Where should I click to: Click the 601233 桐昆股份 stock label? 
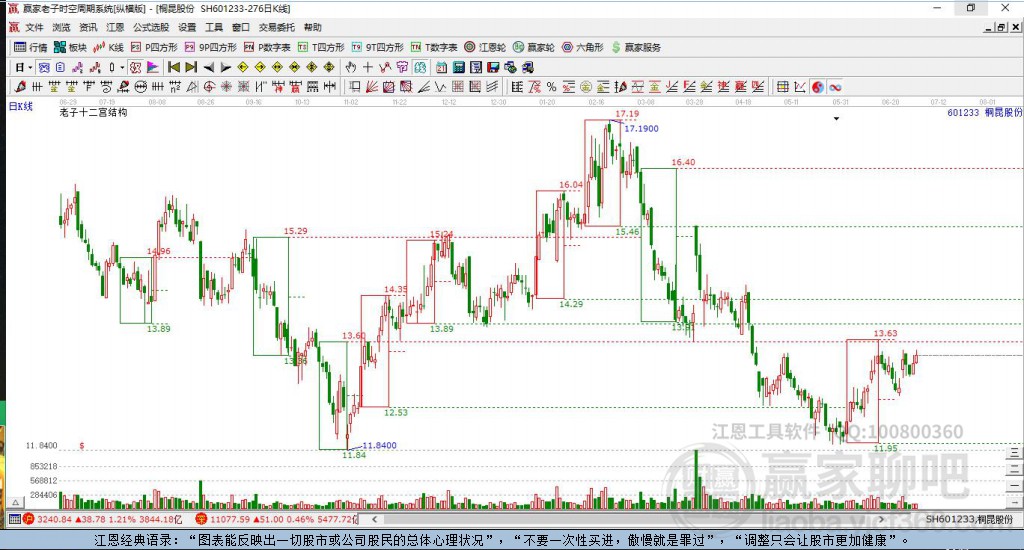coord(984,112)
